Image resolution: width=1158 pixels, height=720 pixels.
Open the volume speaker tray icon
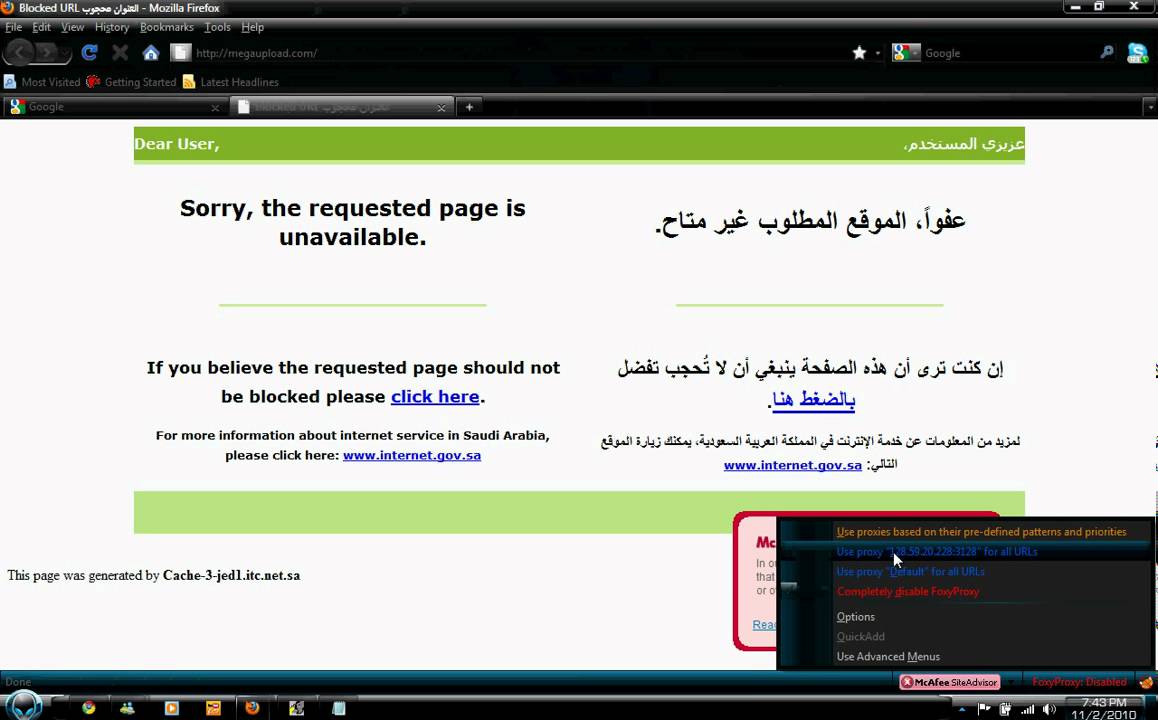coord(1049,709)
